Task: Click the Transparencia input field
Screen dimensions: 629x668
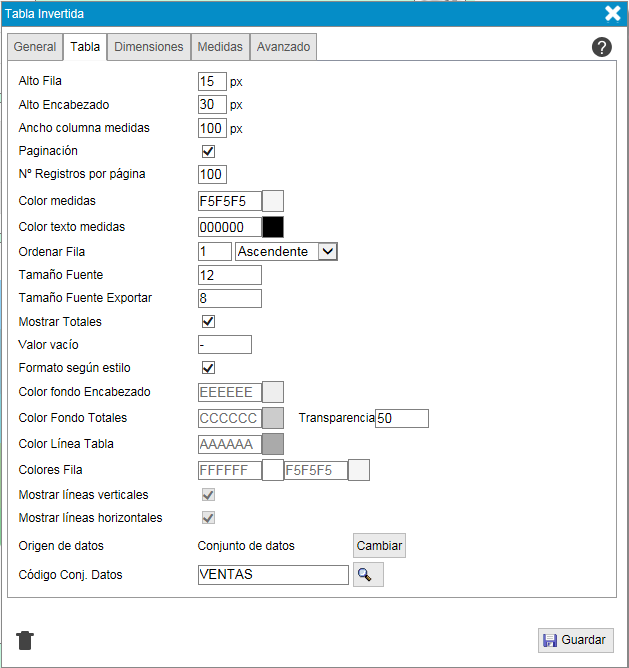Action: (402, 418)
